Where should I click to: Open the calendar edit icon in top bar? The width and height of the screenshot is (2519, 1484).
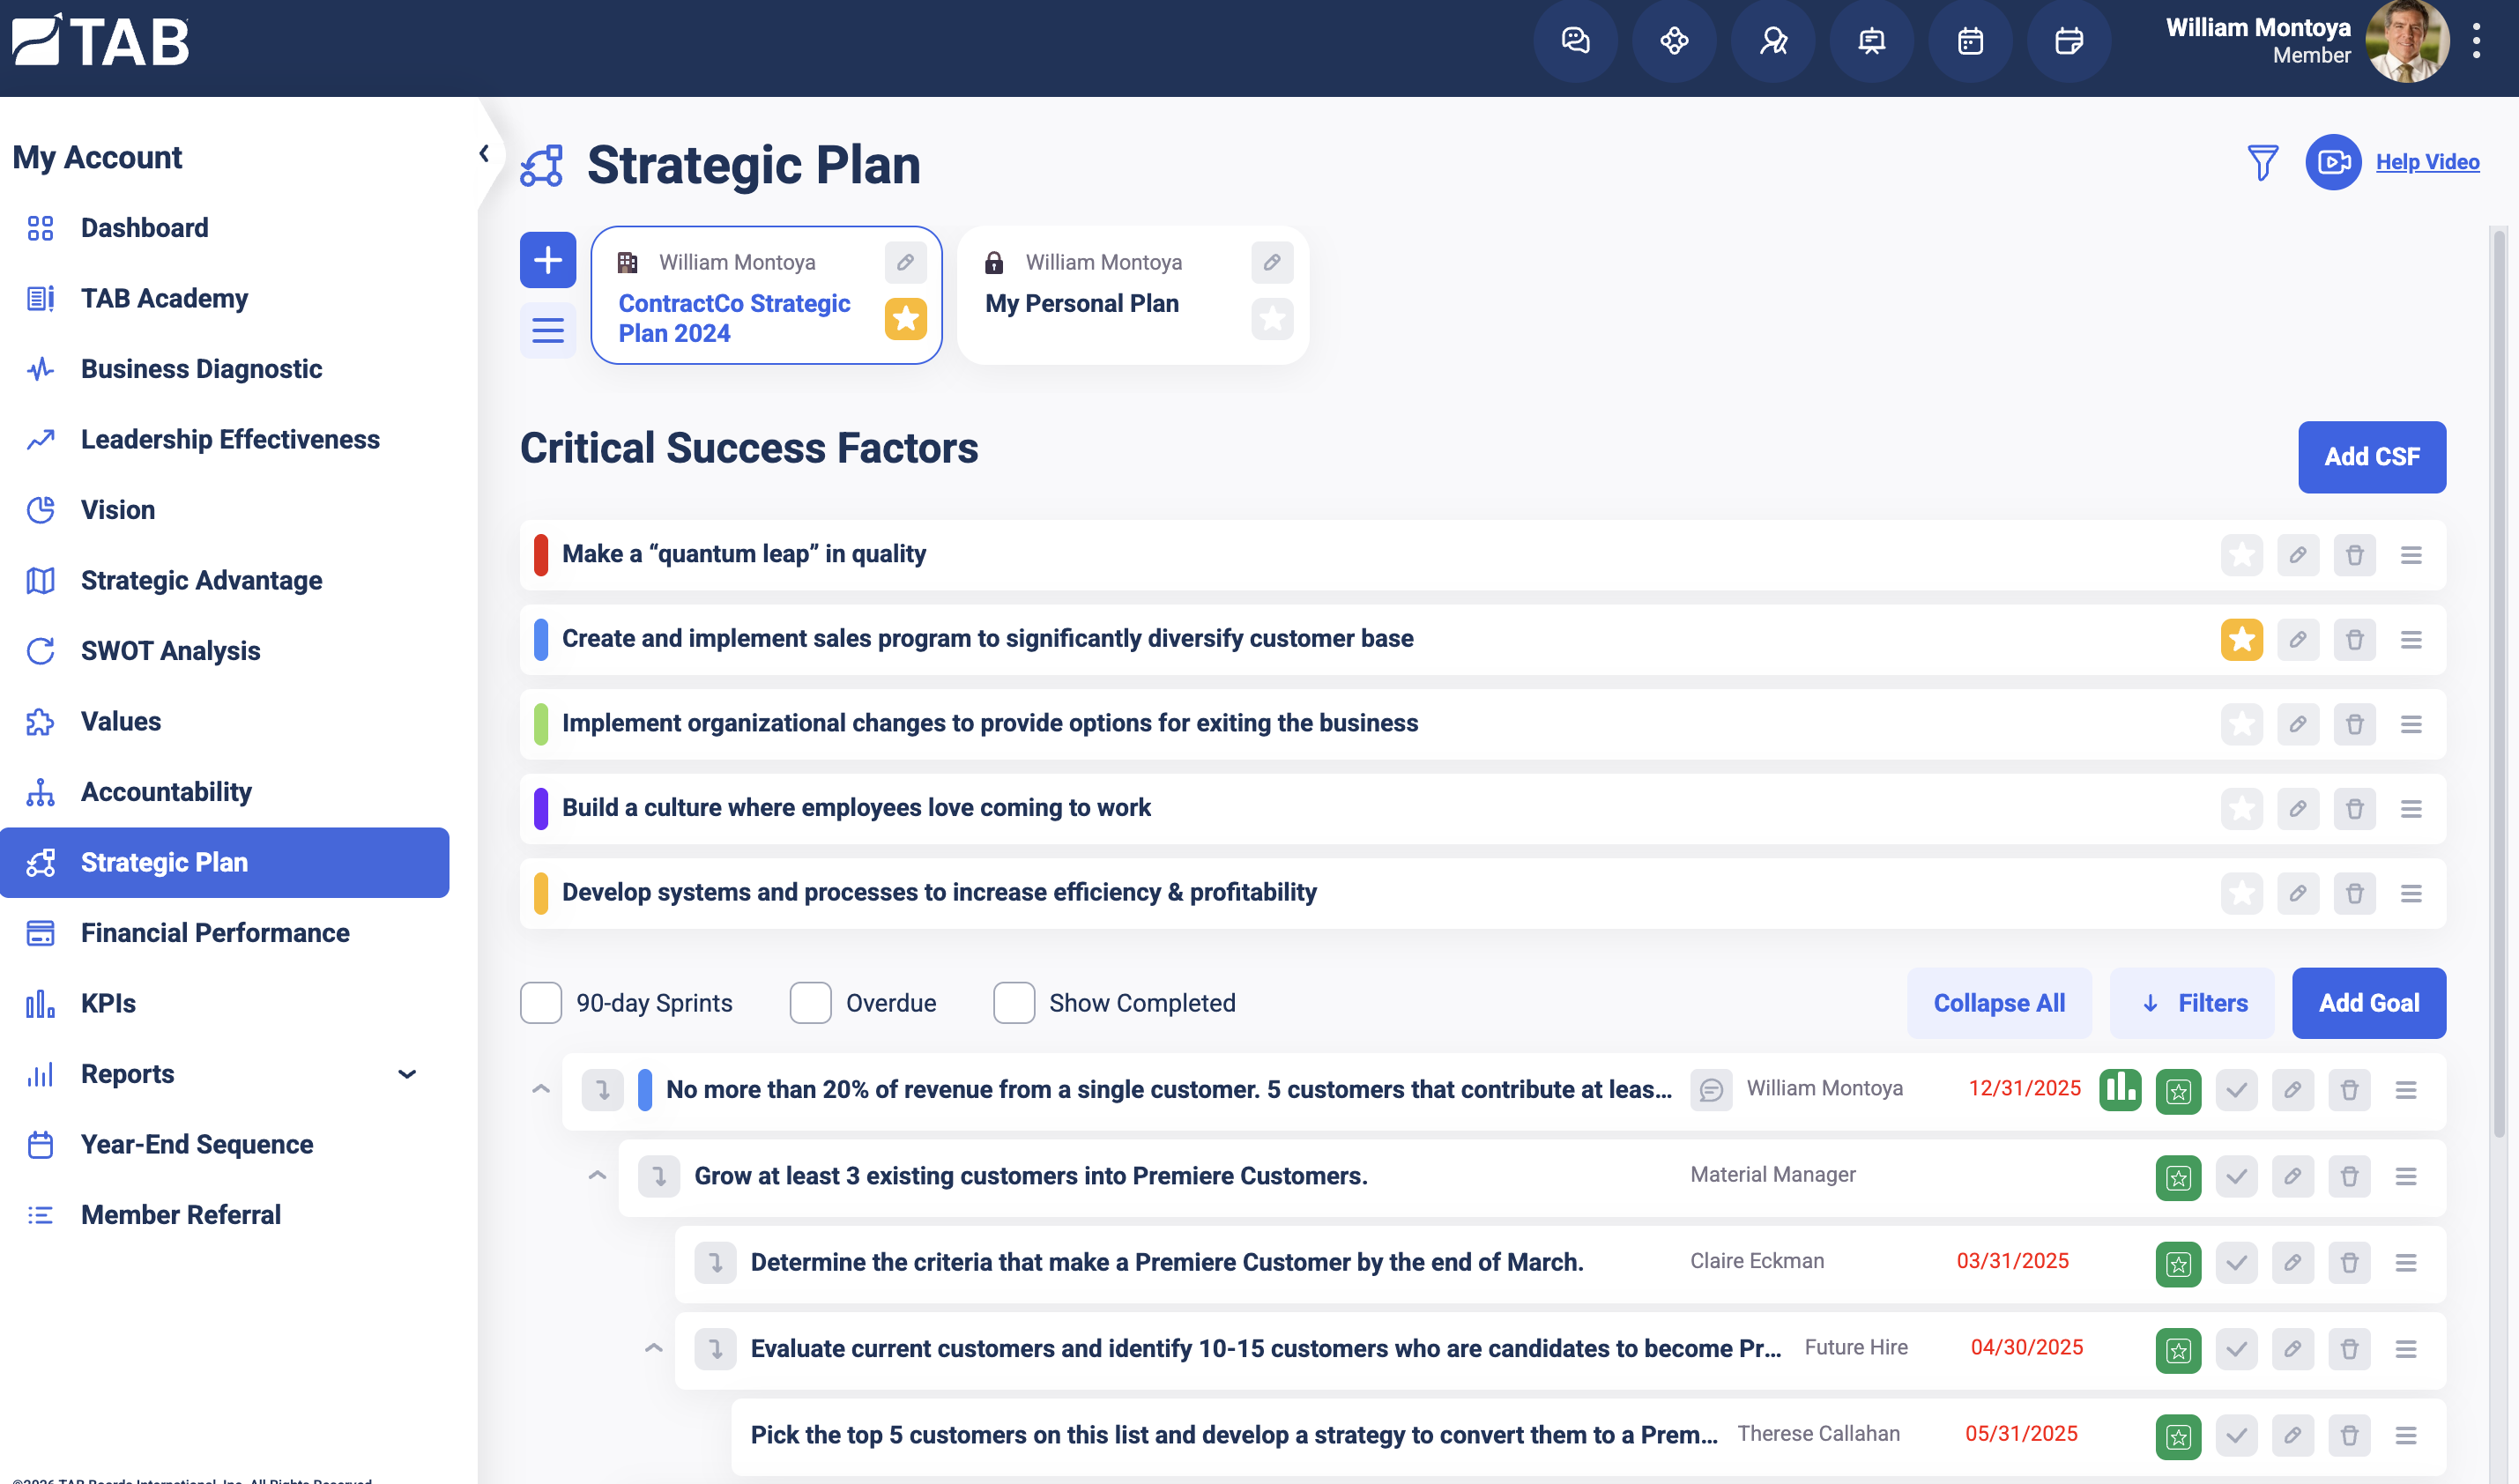tap(2069, 41)
